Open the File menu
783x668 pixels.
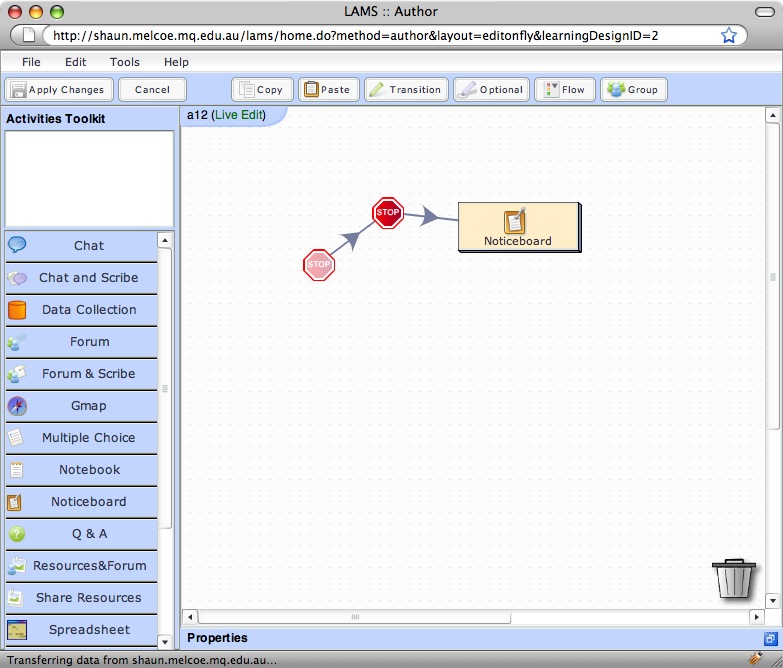pos(31,62)
